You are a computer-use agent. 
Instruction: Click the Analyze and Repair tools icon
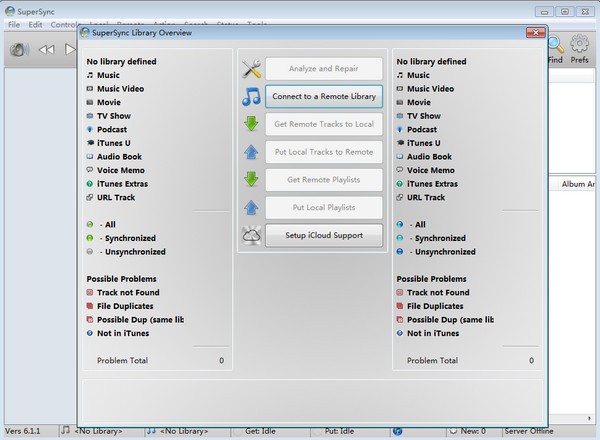coord(251,69)
